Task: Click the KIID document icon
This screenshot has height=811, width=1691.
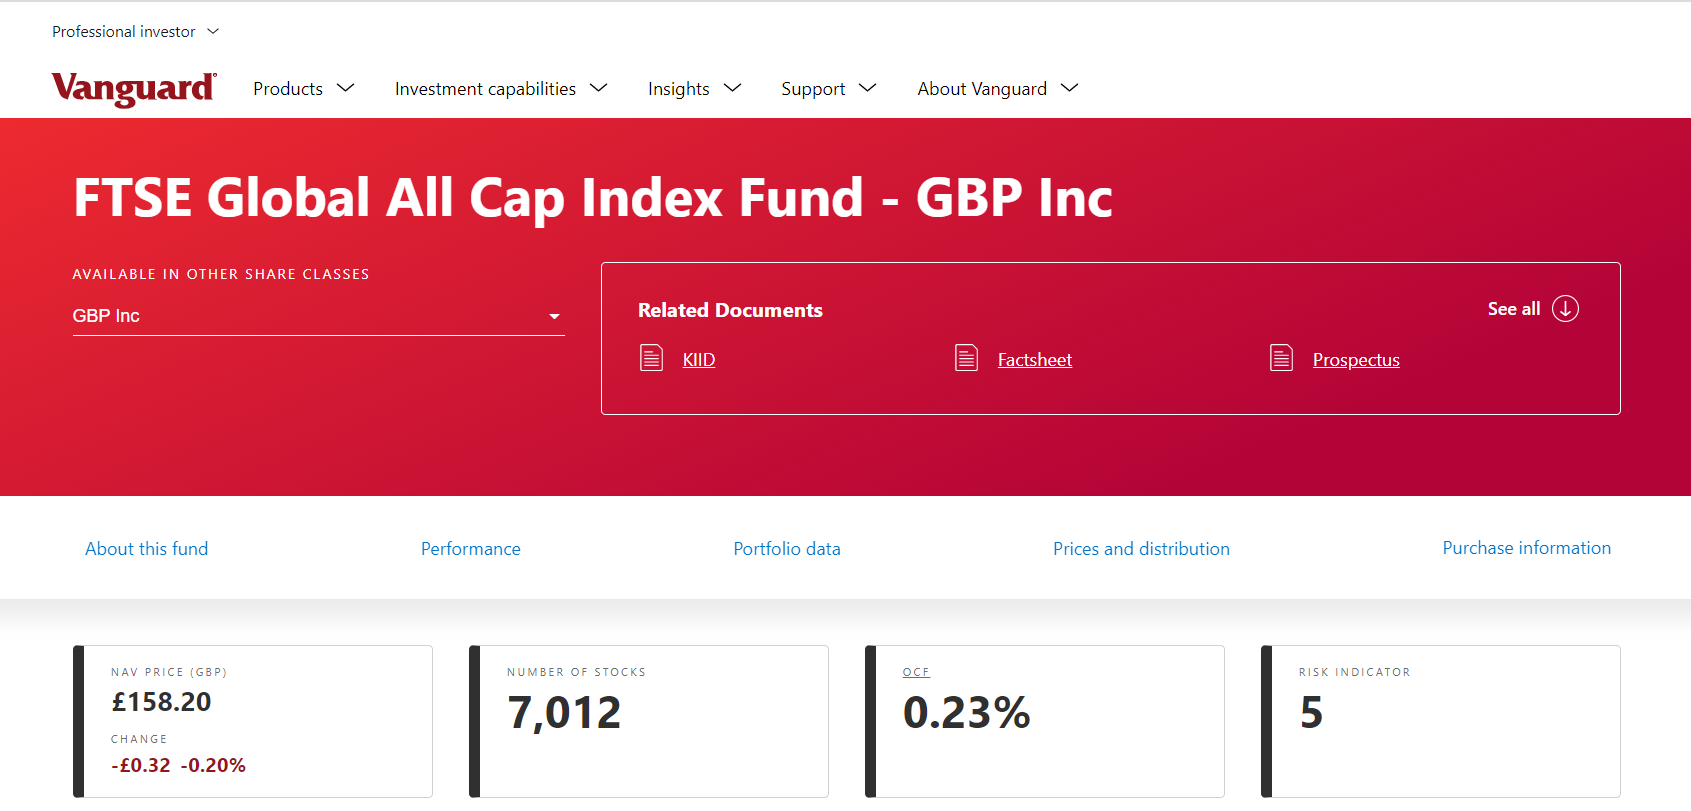Action: (651, 358)
